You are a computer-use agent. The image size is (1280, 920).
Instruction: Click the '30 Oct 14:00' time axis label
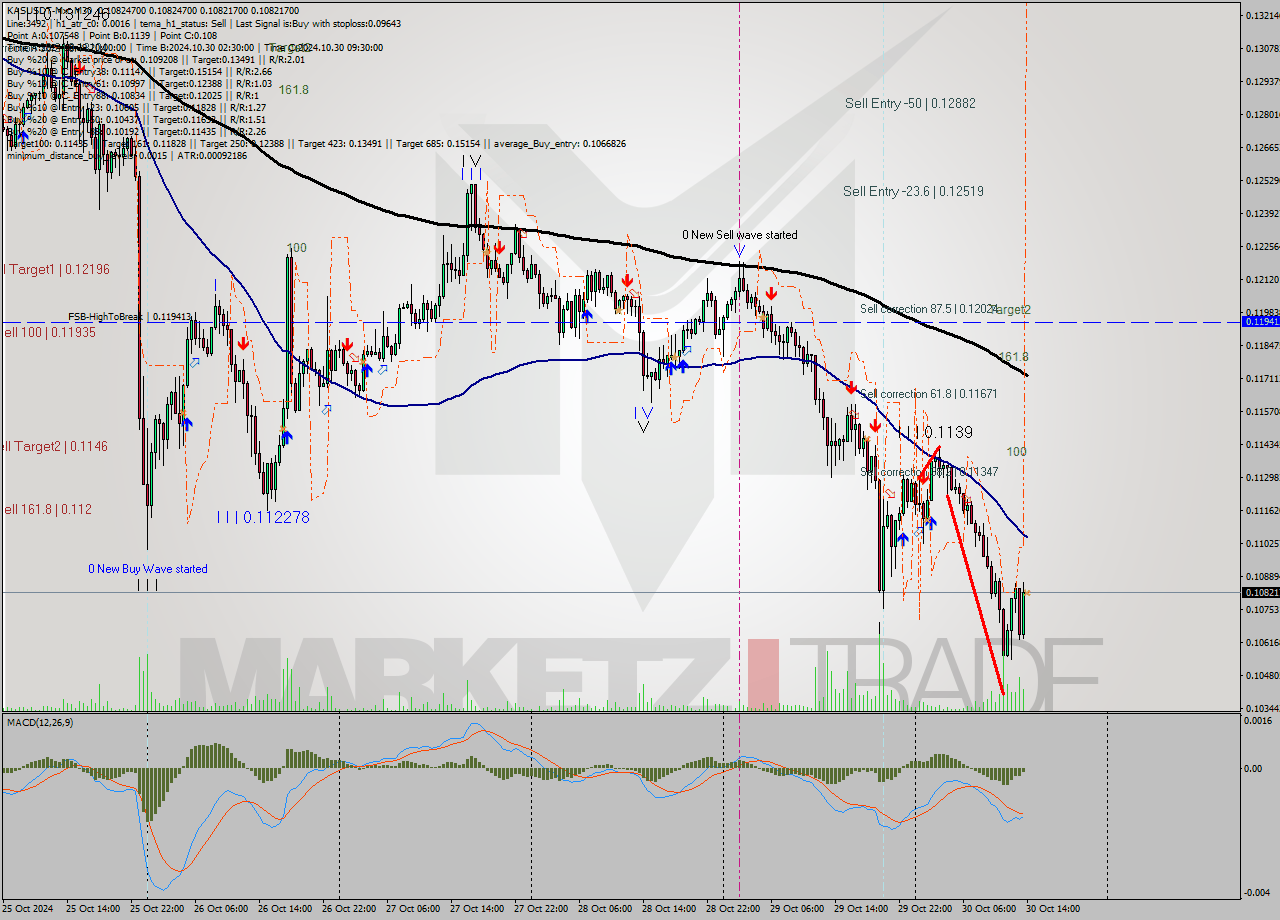tap(1052, 909)
